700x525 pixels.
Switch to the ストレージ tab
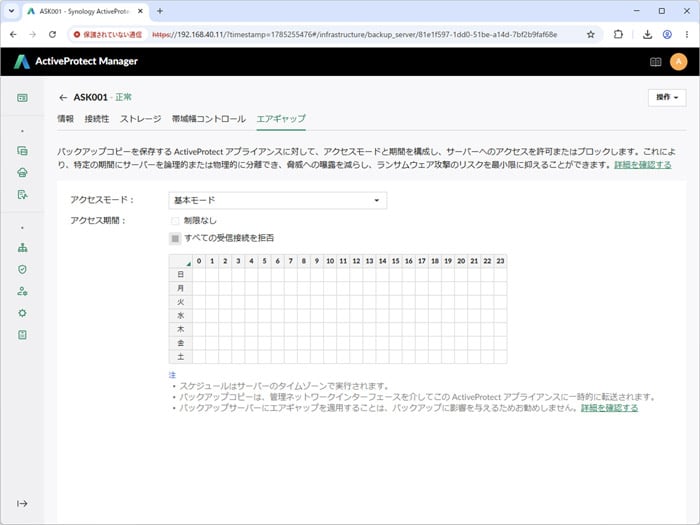[140, 119]
